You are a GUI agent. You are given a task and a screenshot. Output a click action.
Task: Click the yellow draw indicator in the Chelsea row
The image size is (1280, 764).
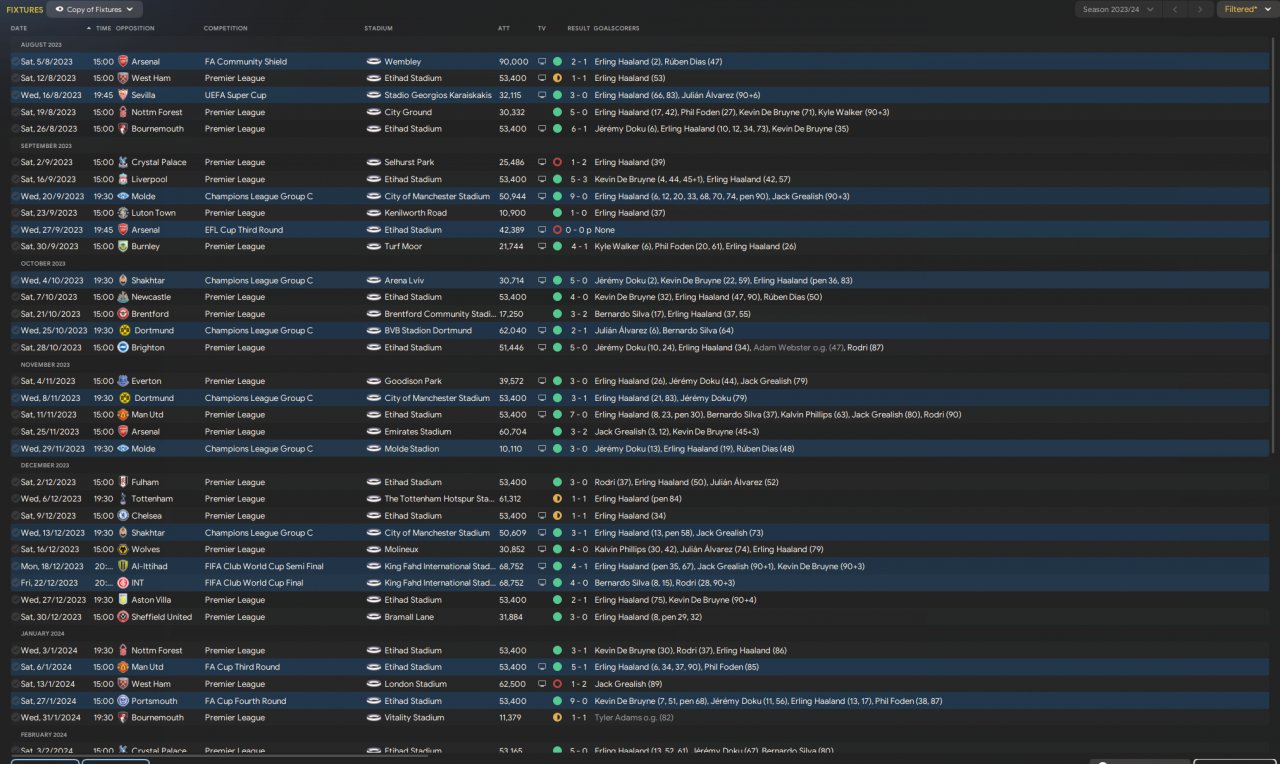click(557, 516)
